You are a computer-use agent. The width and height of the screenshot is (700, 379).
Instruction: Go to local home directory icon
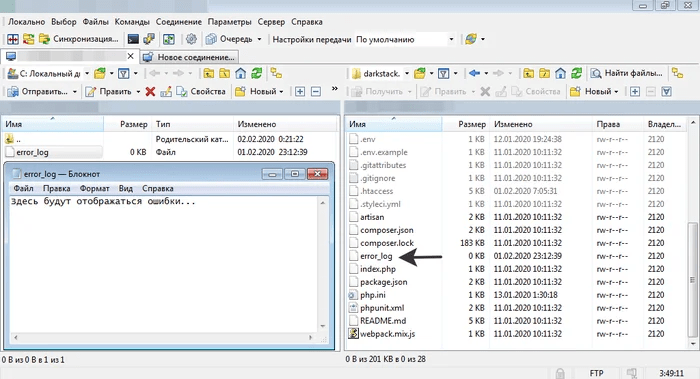(x=241, y=74)
